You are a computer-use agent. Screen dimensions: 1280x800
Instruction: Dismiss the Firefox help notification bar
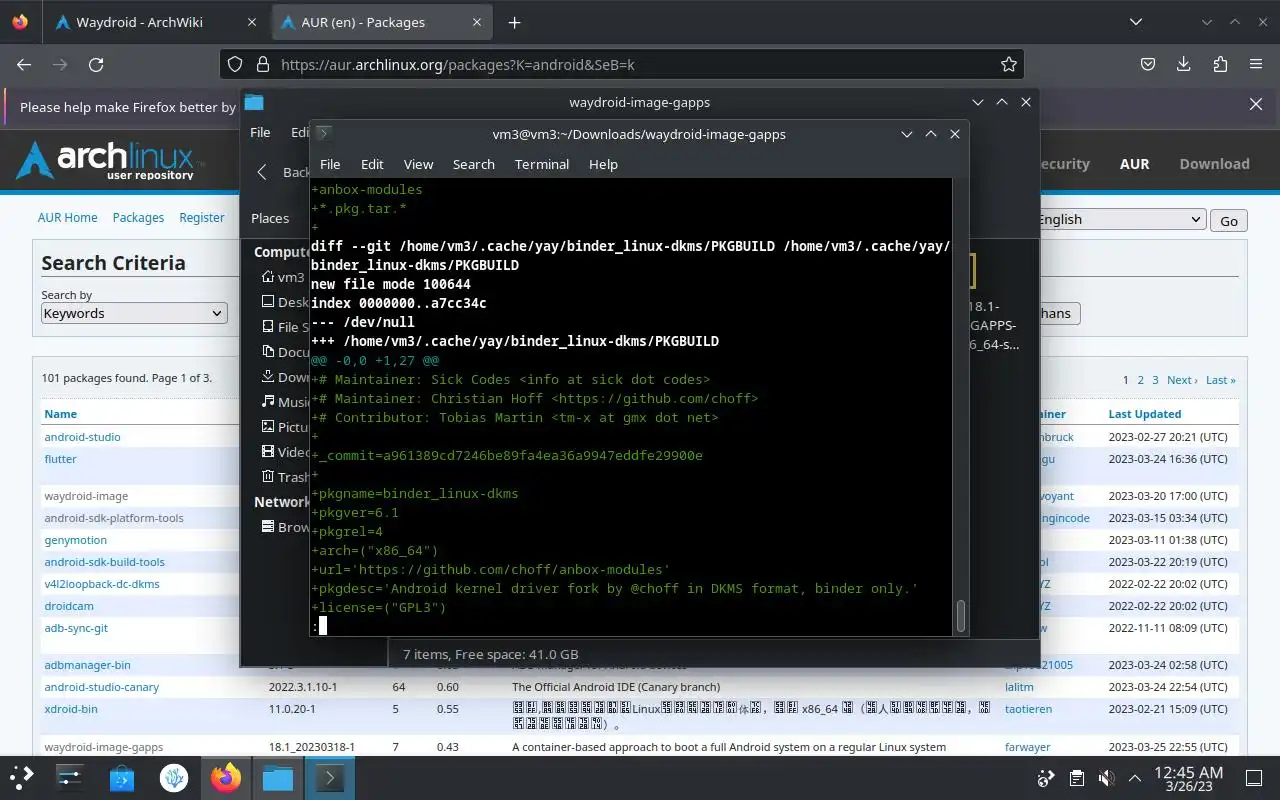tap(1256, 104)
